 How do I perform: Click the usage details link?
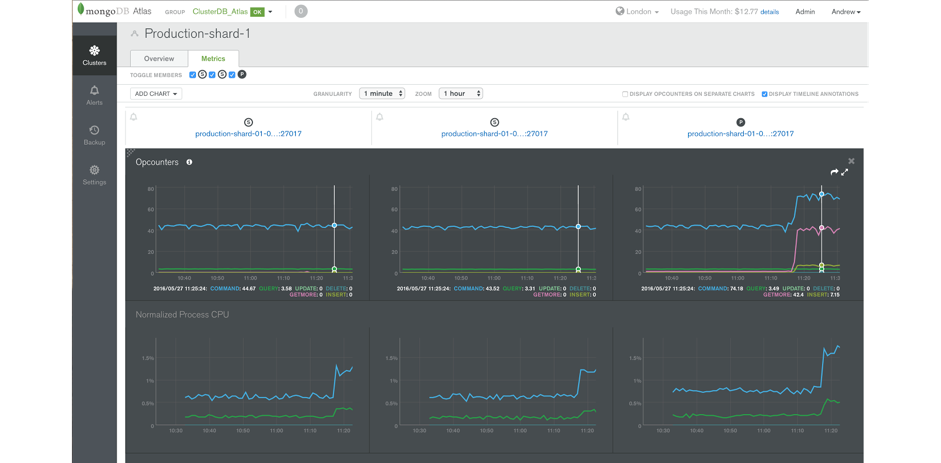pos(769,12)
